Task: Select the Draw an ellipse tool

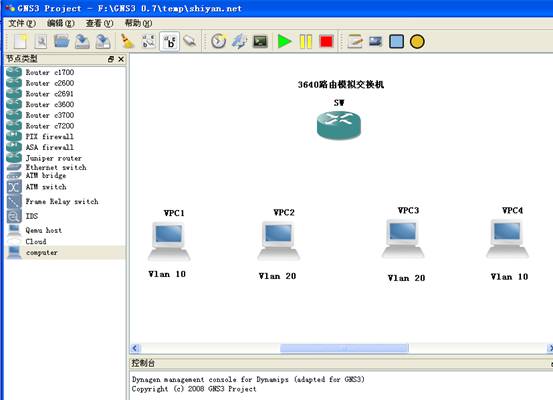Action: [417, 42]
